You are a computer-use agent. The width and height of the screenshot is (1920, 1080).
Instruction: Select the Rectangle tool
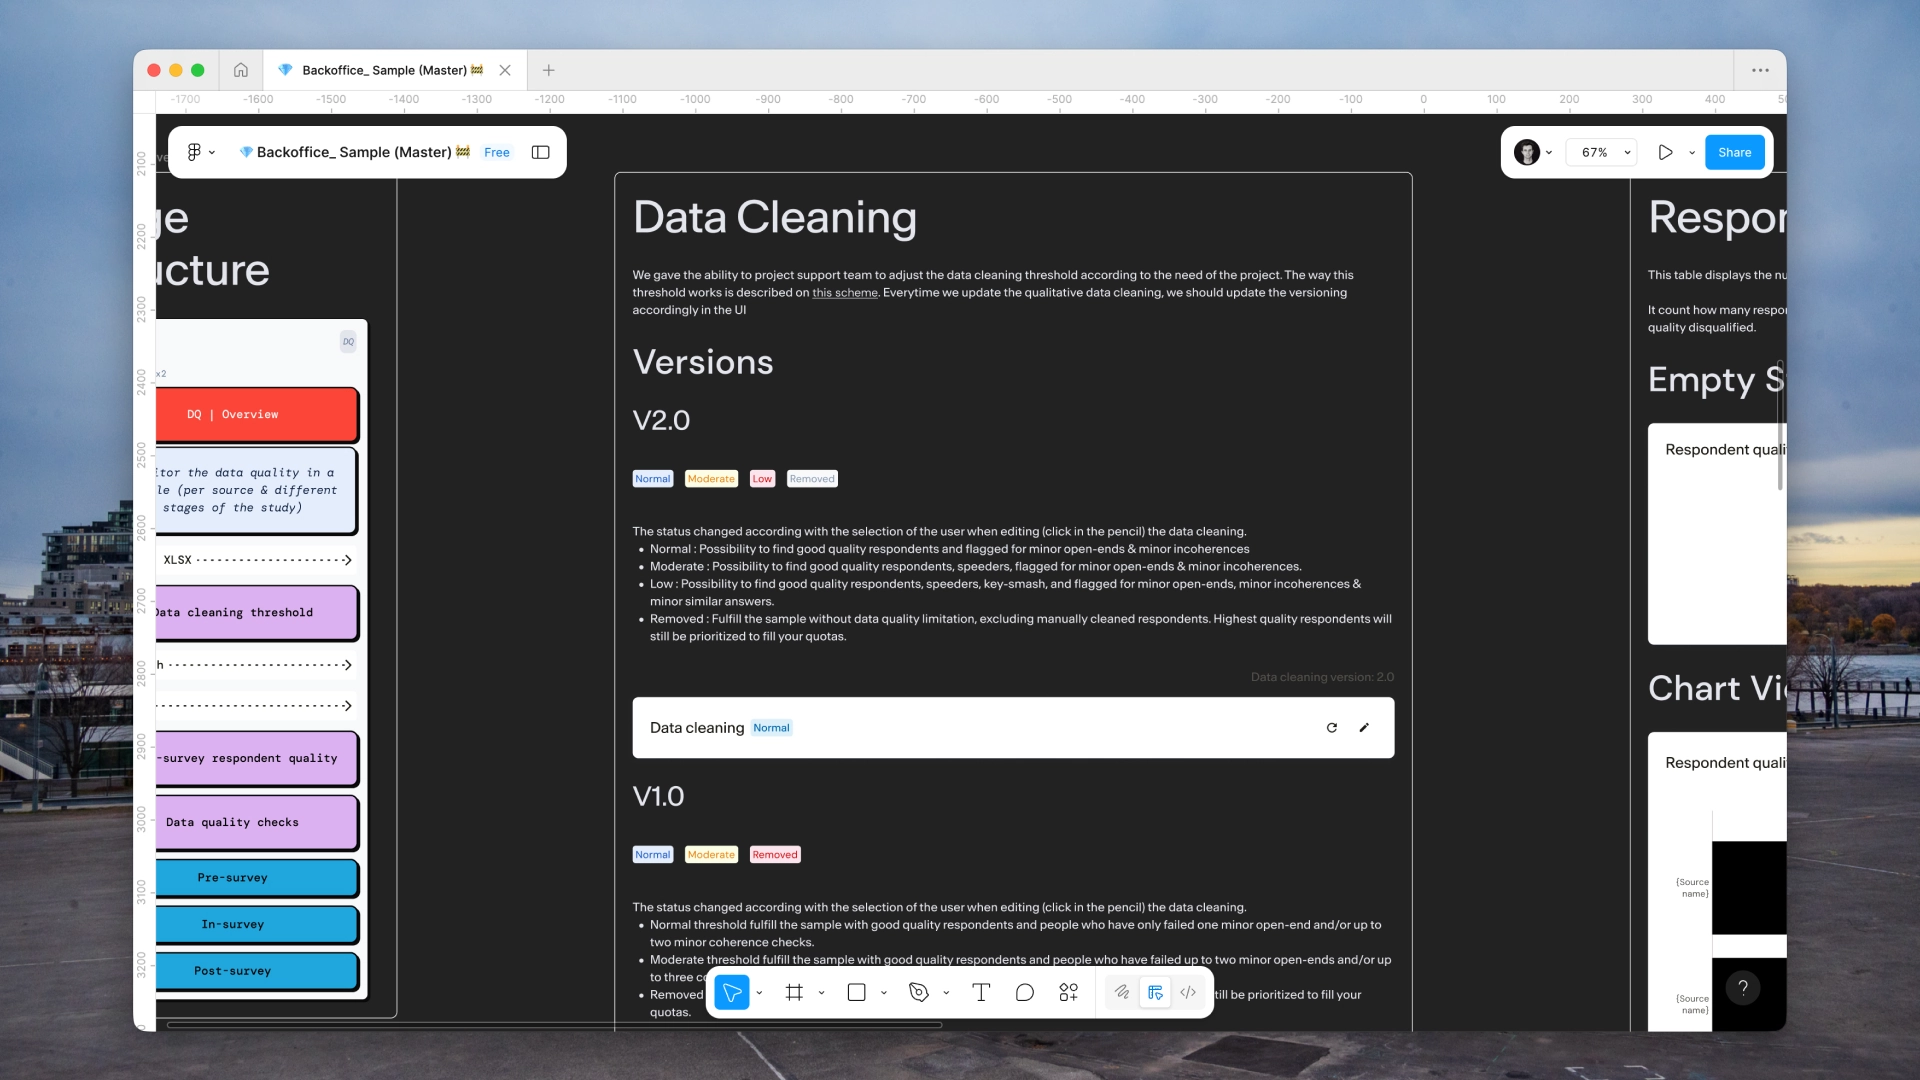[857, 992]
